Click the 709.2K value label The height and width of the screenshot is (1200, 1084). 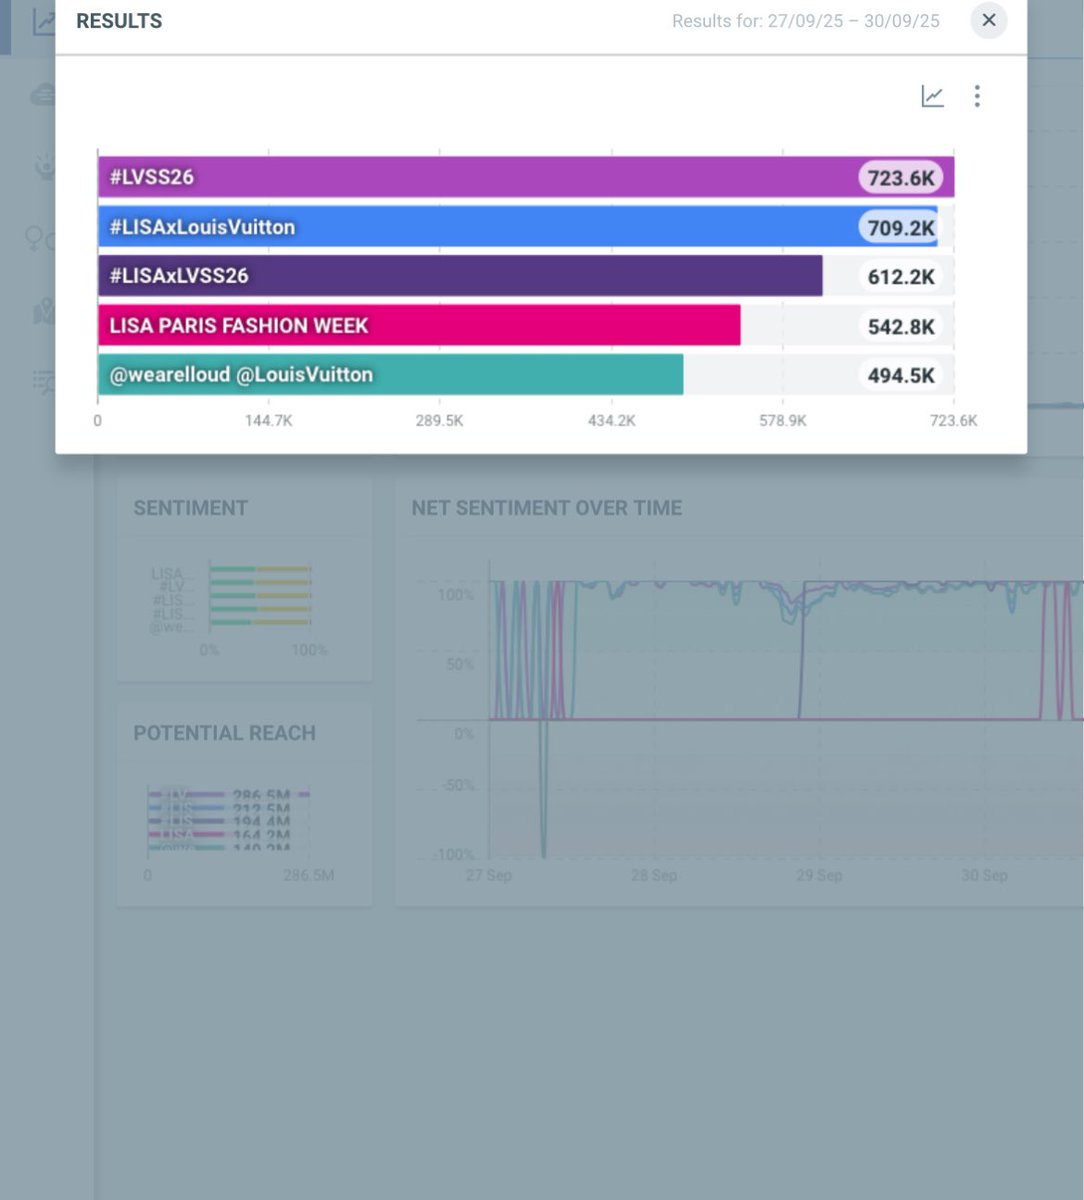pos(901,227)
